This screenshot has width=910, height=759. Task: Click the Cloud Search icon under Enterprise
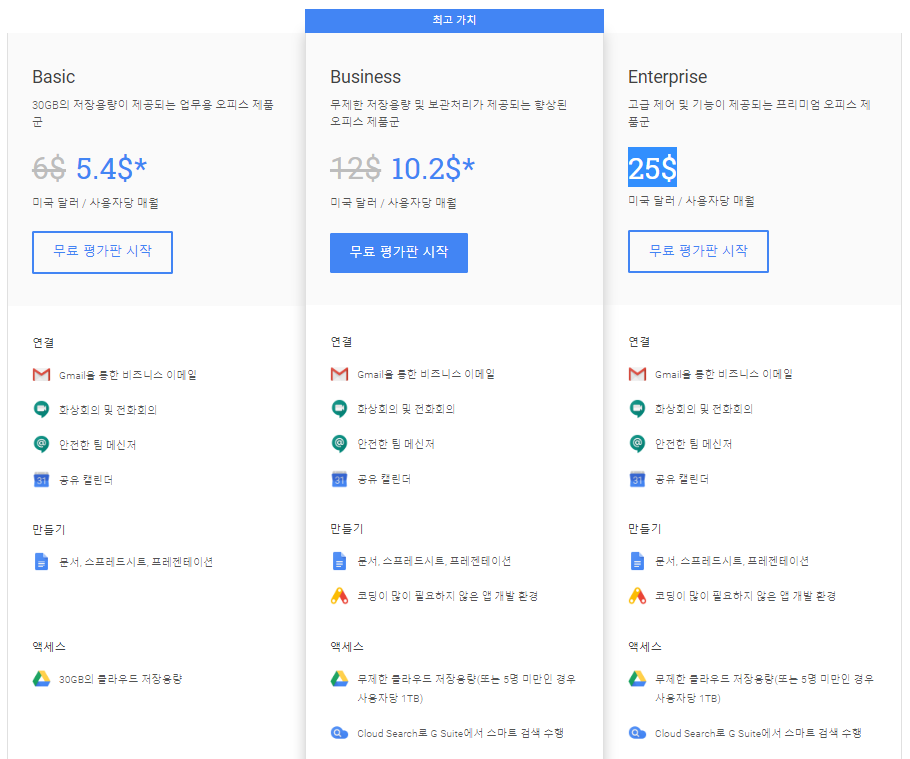tap(637, 733)
